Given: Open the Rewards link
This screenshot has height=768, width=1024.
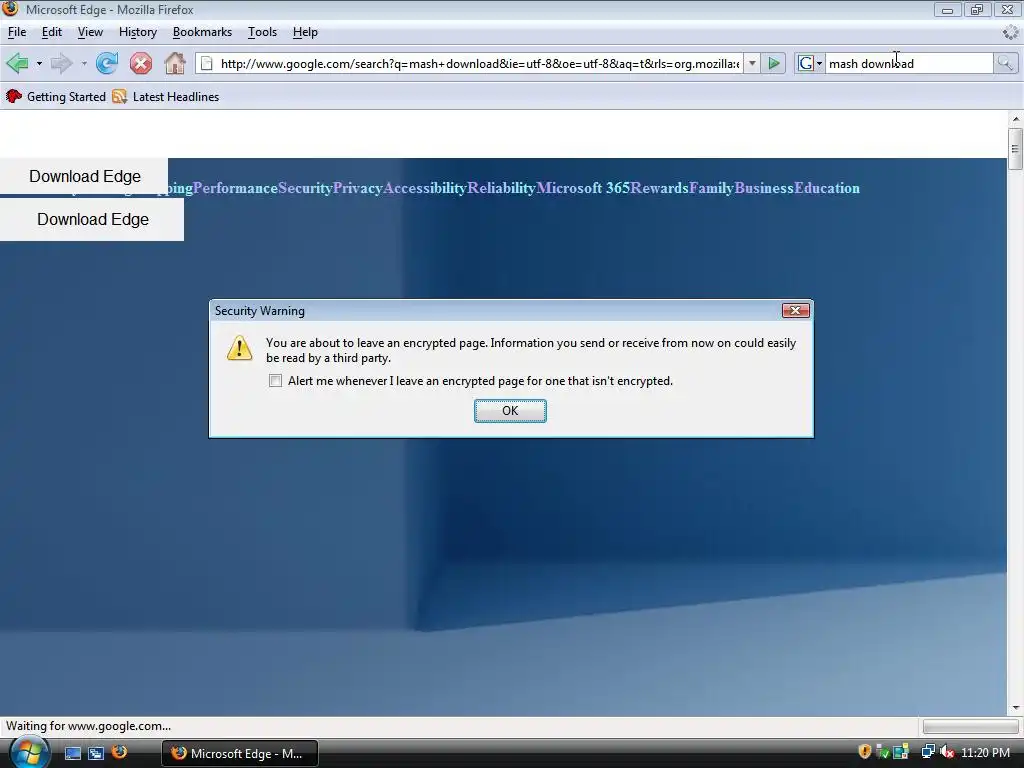Looking at the screenshot, I should coord(660,188).
